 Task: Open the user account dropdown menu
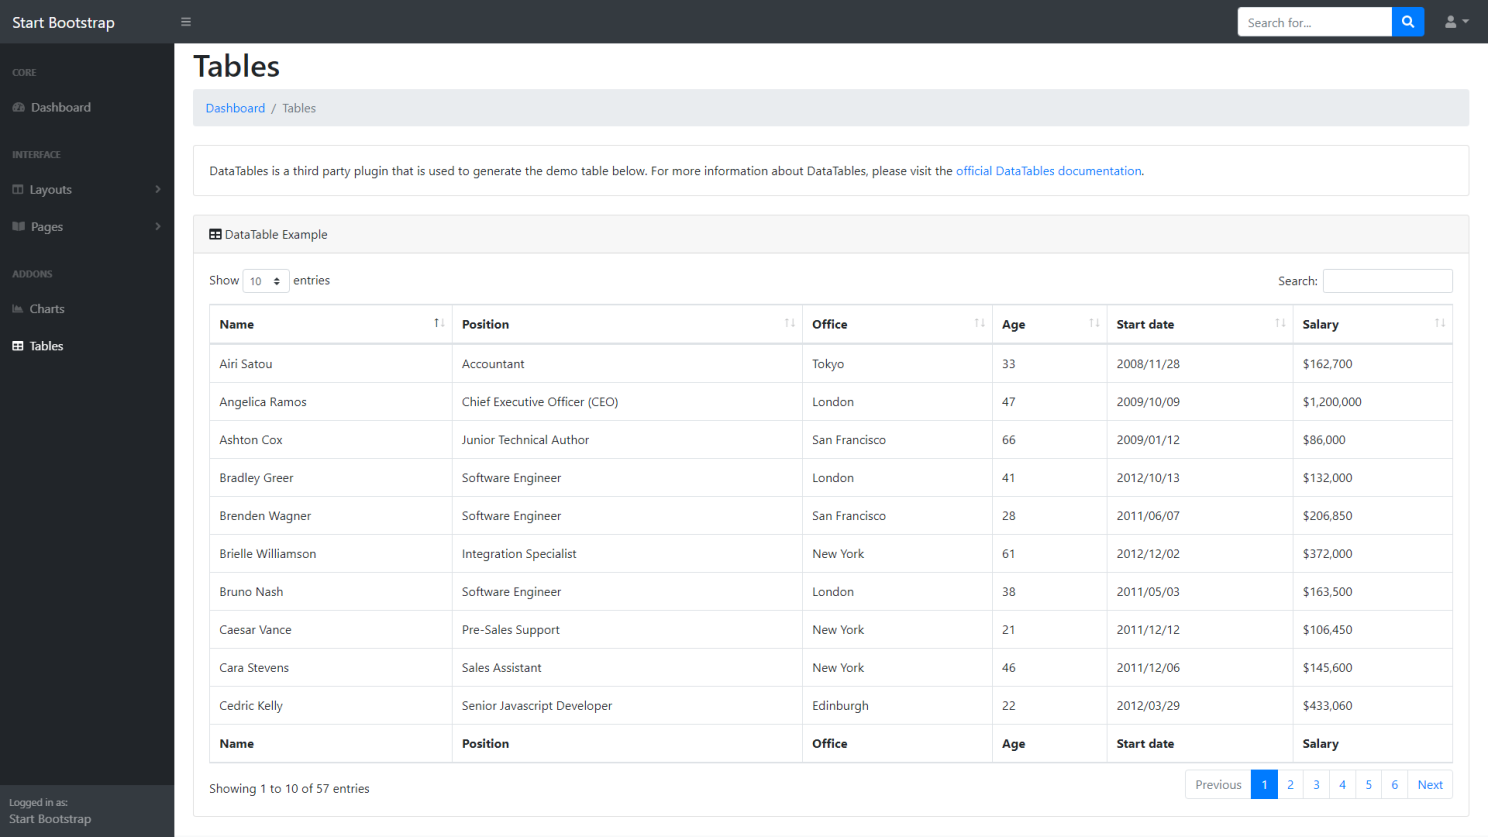tap(1456, 22)
